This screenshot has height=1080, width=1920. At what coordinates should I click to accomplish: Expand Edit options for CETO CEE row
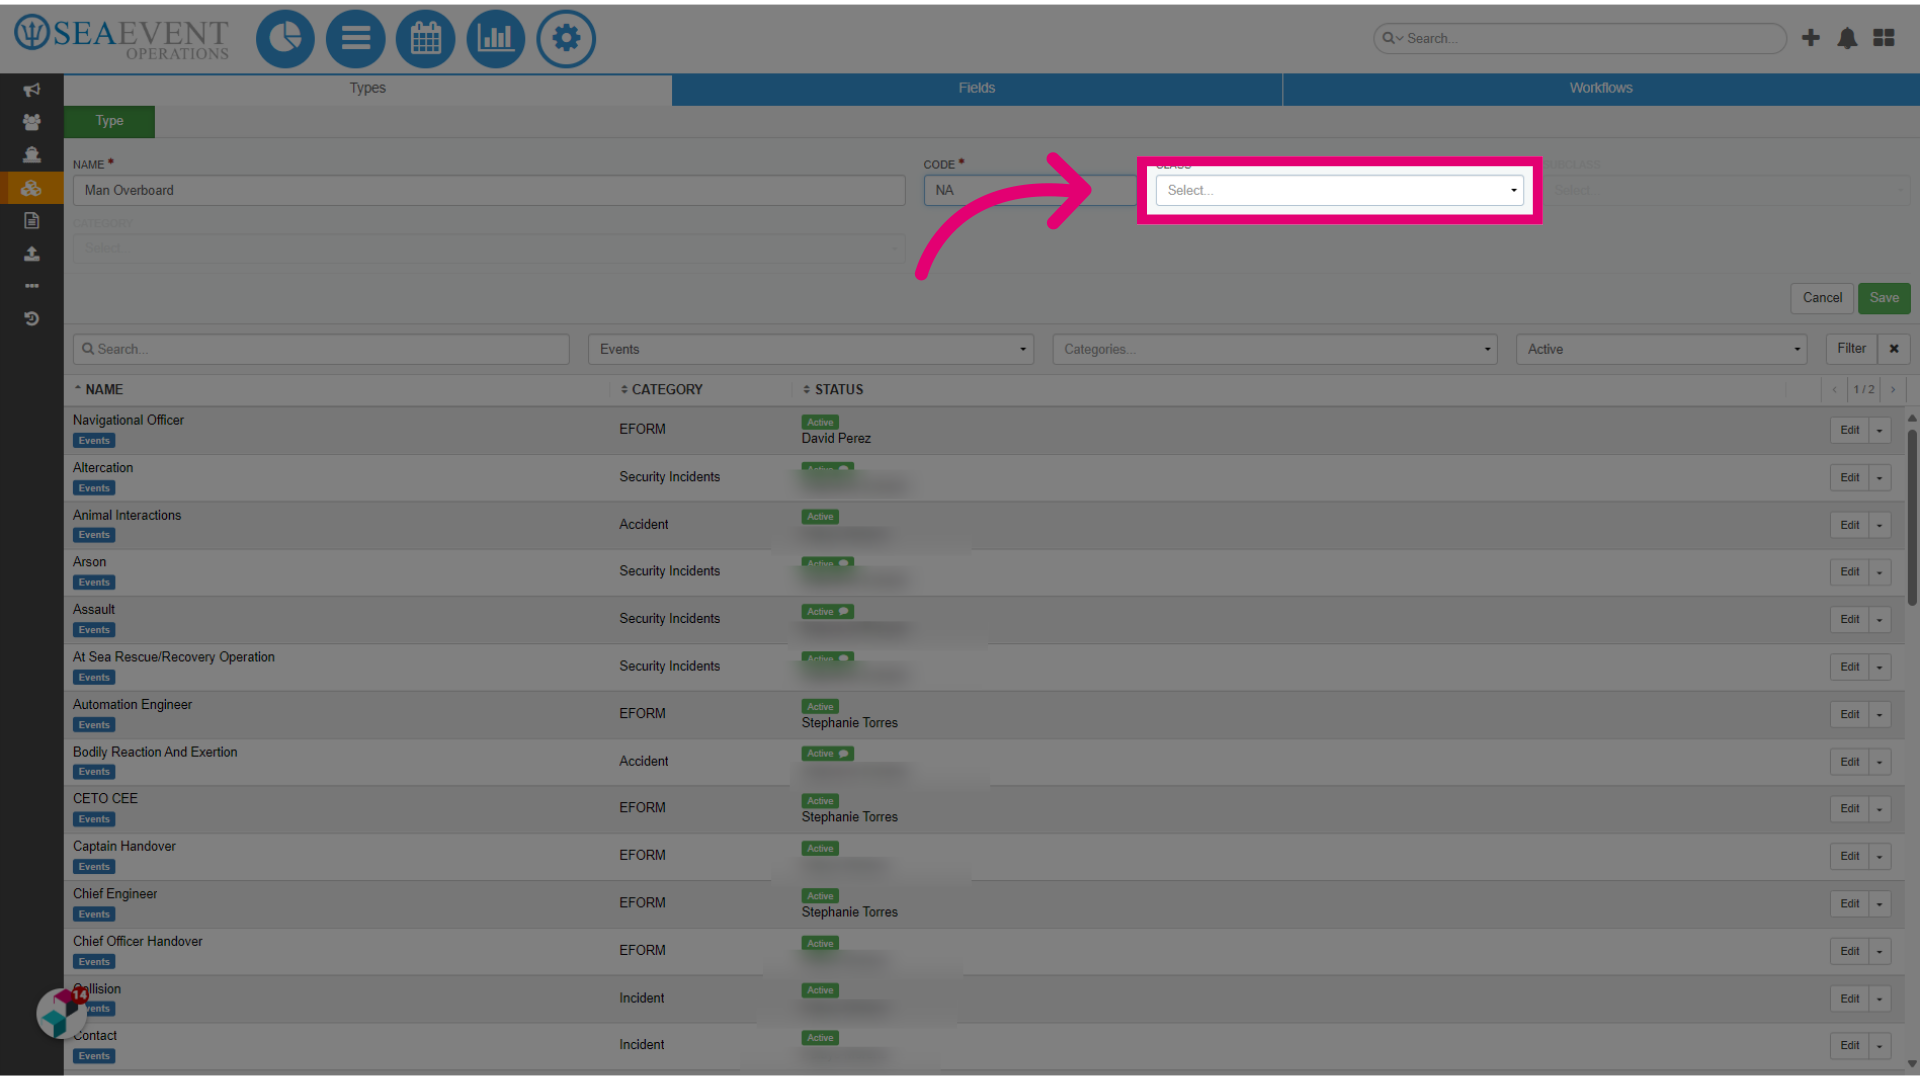point(1880,809)
